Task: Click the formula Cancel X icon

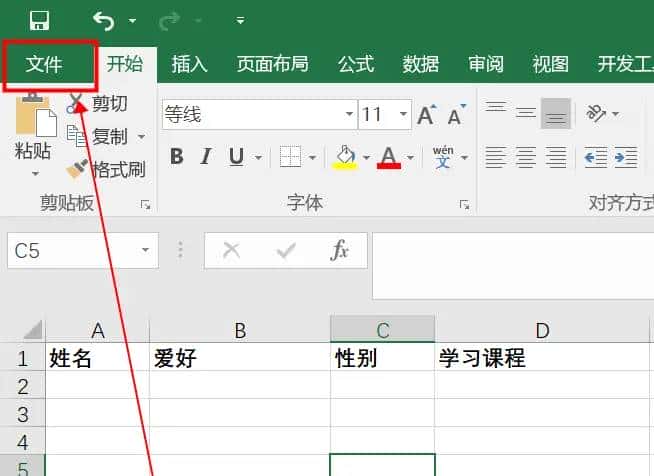Action: click(231, 250)
